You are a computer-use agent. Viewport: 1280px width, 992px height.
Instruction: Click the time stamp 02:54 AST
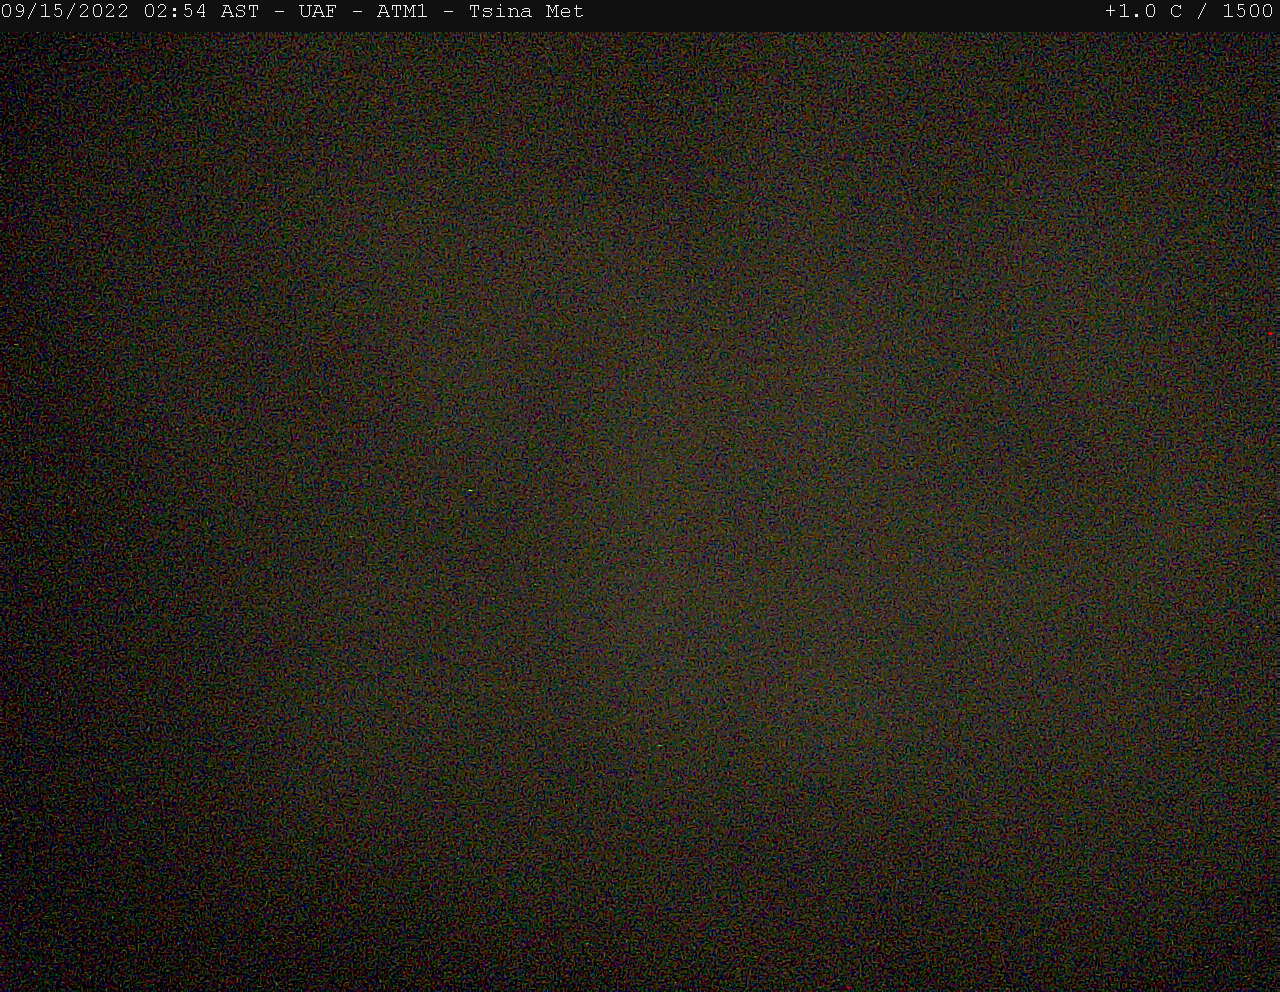(201, 12)
